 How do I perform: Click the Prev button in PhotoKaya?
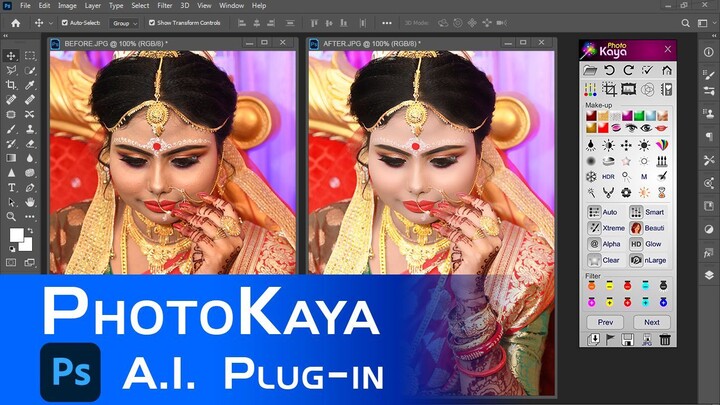tap(605, 322)
